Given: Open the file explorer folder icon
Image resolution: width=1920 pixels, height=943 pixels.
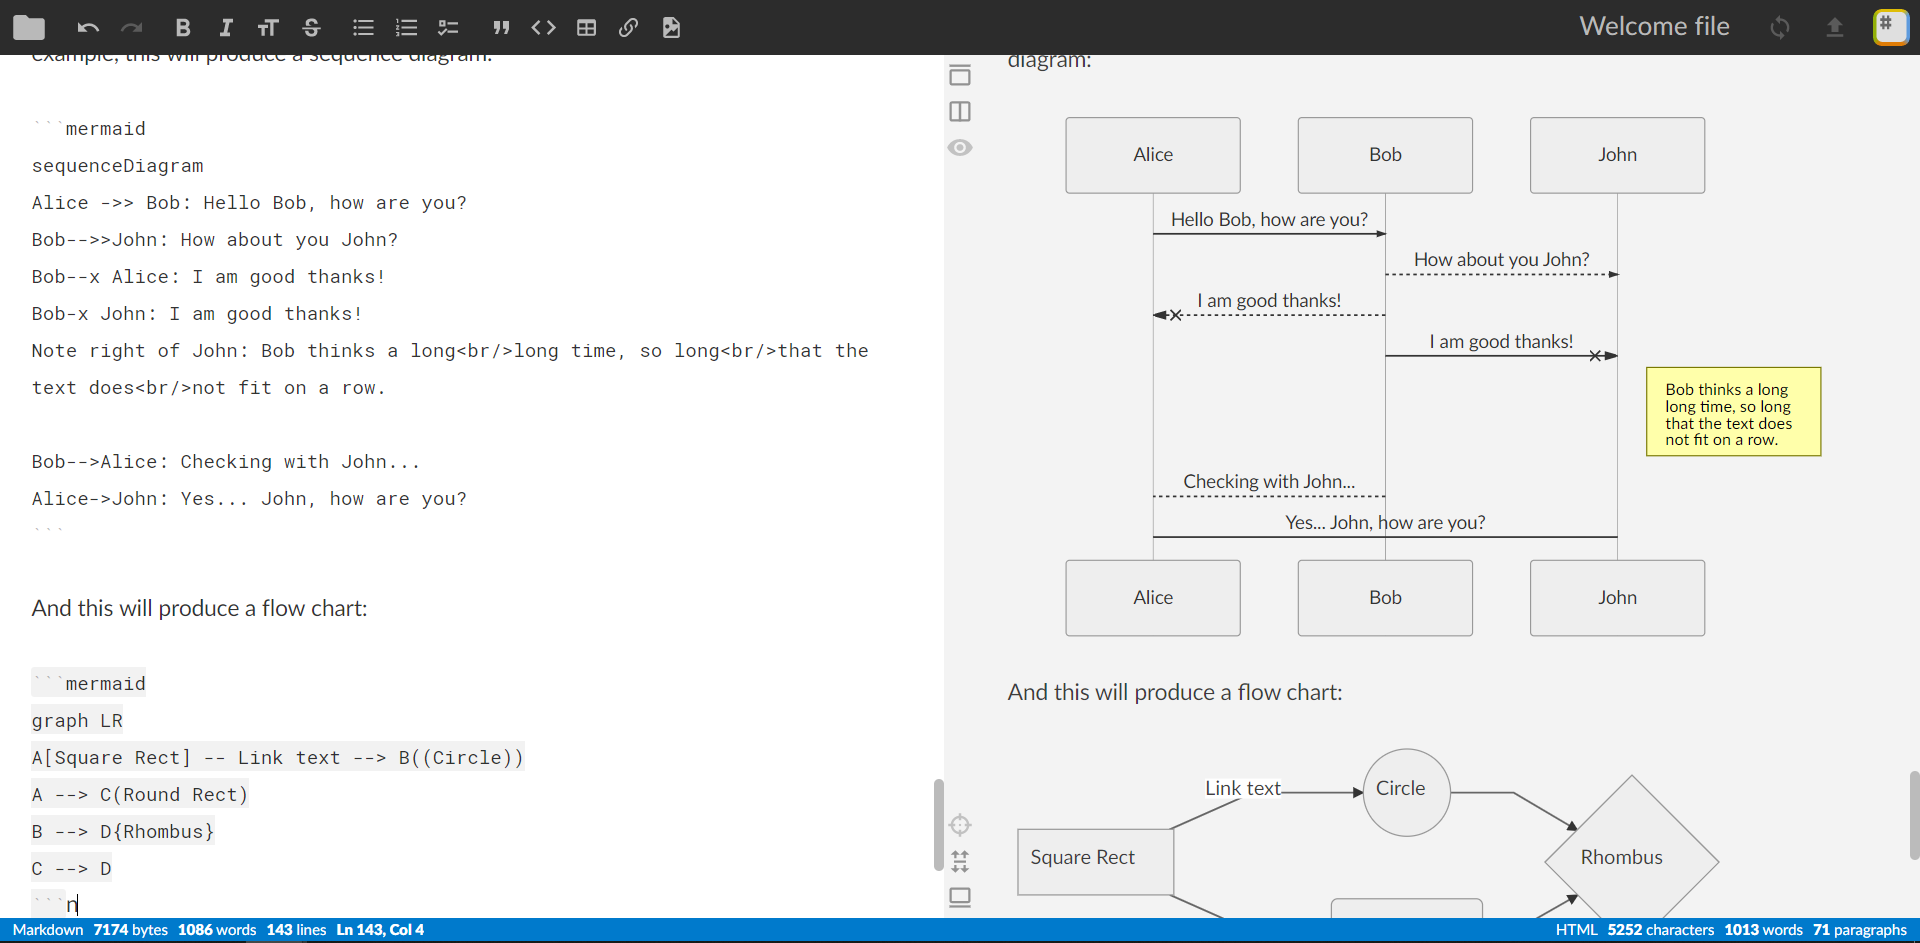Looking at the screenshot, I should click(x=29, y=27).
